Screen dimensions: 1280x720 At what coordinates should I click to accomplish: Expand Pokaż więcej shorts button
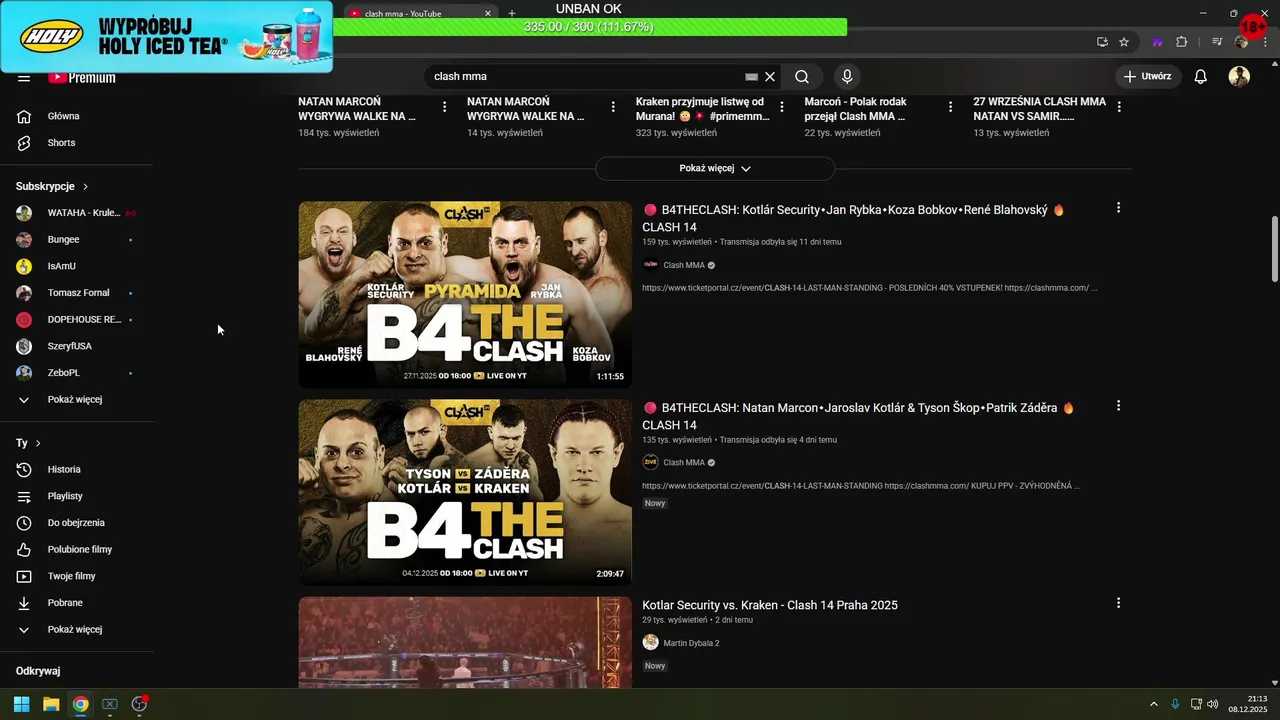(715, 168)
